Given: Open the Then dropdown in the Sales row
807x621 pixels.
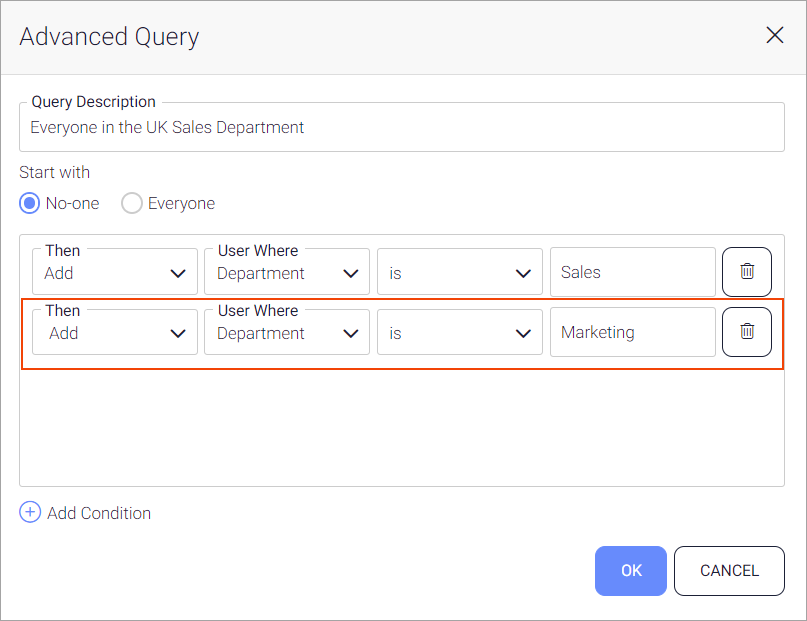Looking at the screenshot, I should 115,273.
